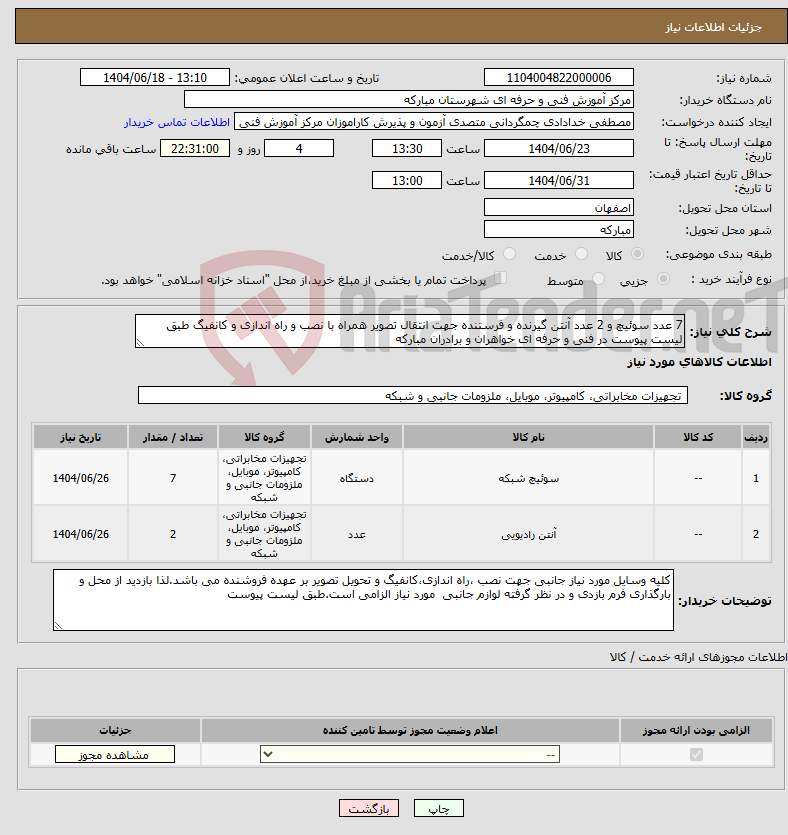Toggle the mandatory license checkbox
This screenshot has width=788, height=835.
pos(696,754)
